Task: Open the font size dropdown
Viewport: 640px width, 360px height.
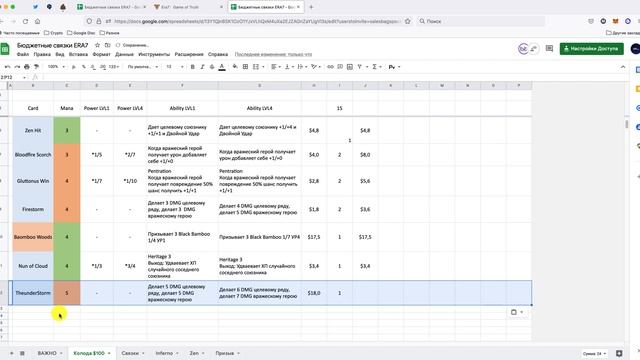Action: 174,67
